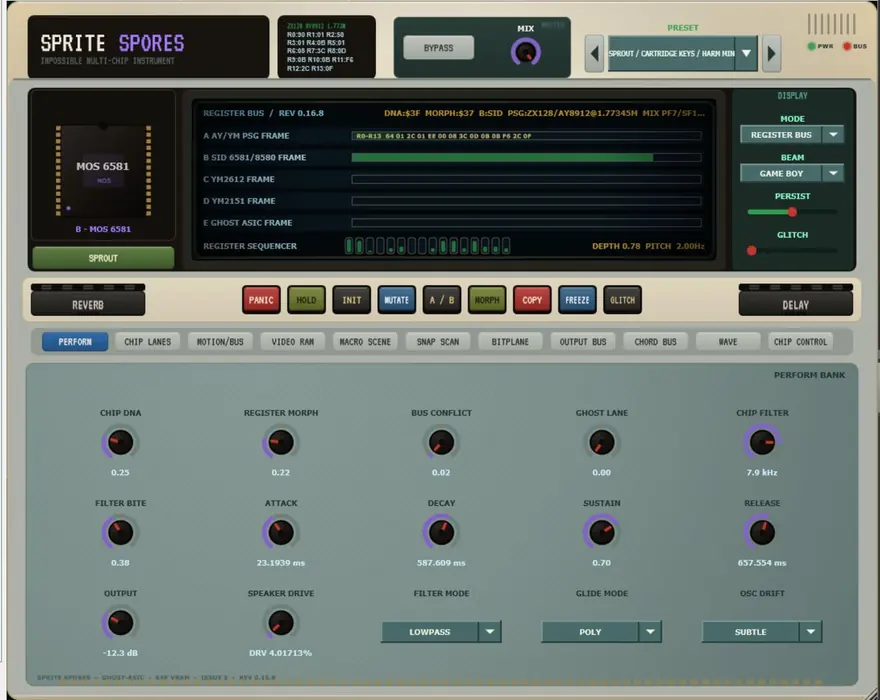Switch to the OUTPUT BUS tab
Viewport: 880px width, 700px height.
583,341
